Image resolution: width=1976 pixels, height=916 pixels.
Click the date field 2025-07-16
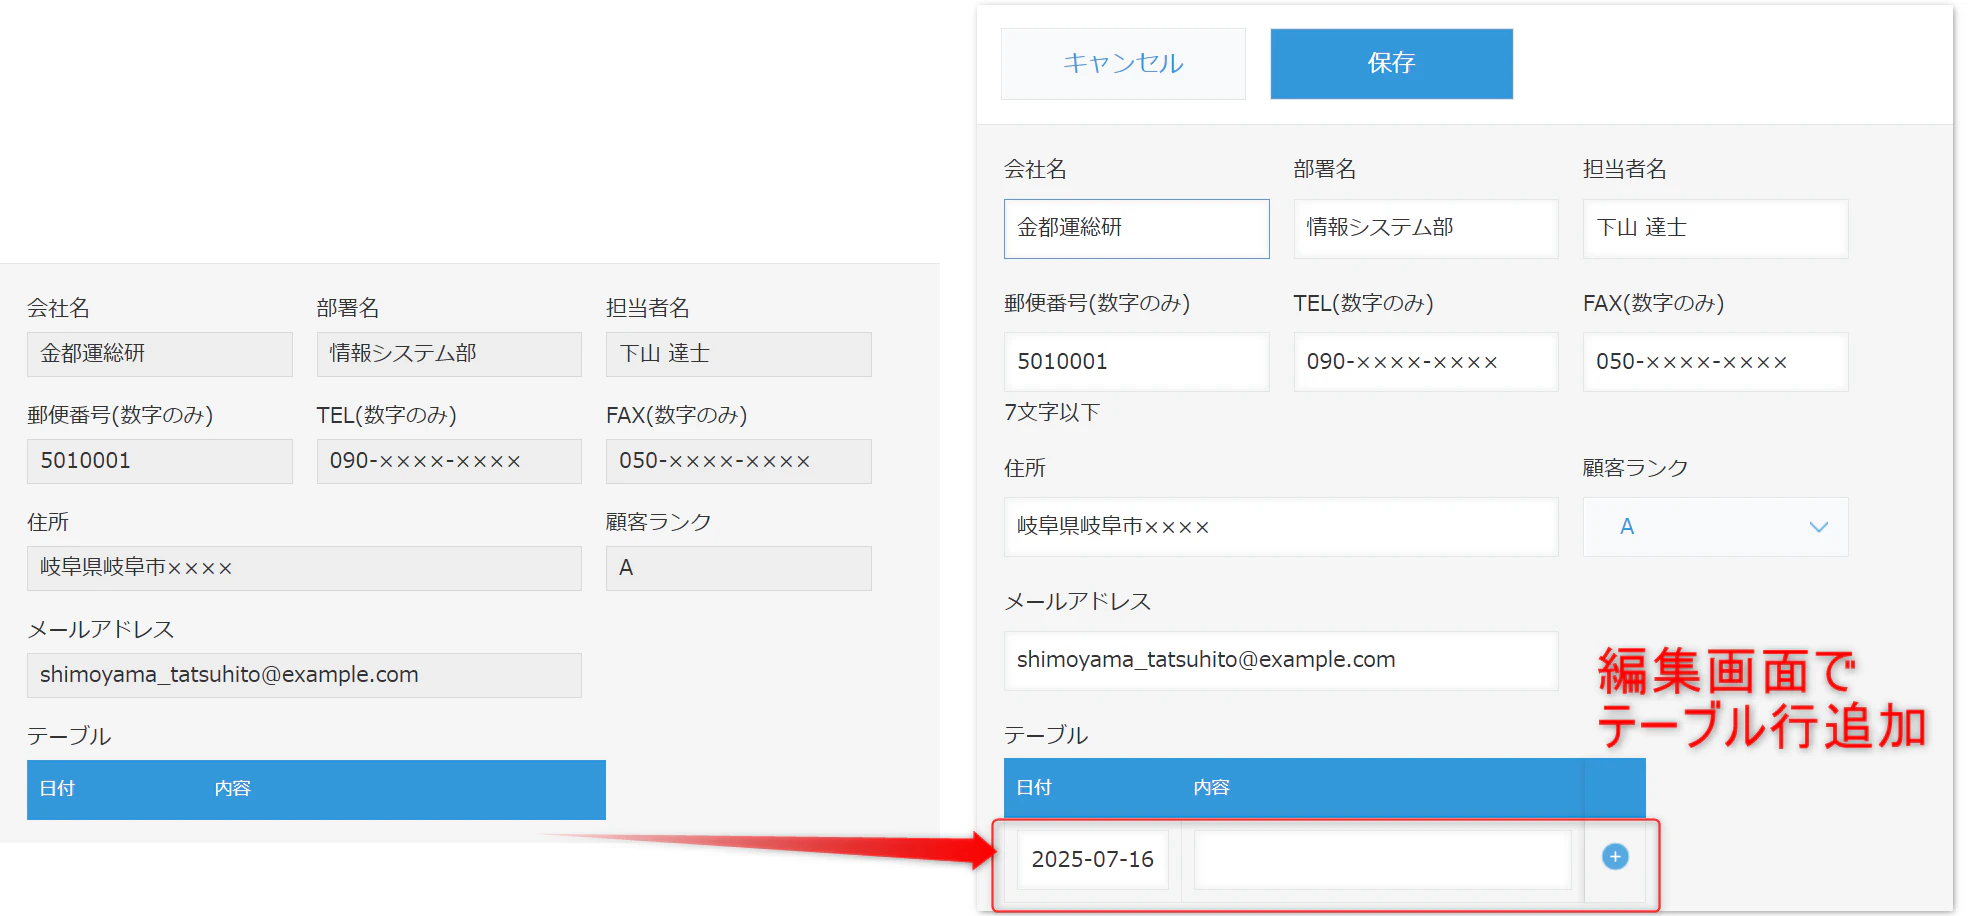point(1092,859)
